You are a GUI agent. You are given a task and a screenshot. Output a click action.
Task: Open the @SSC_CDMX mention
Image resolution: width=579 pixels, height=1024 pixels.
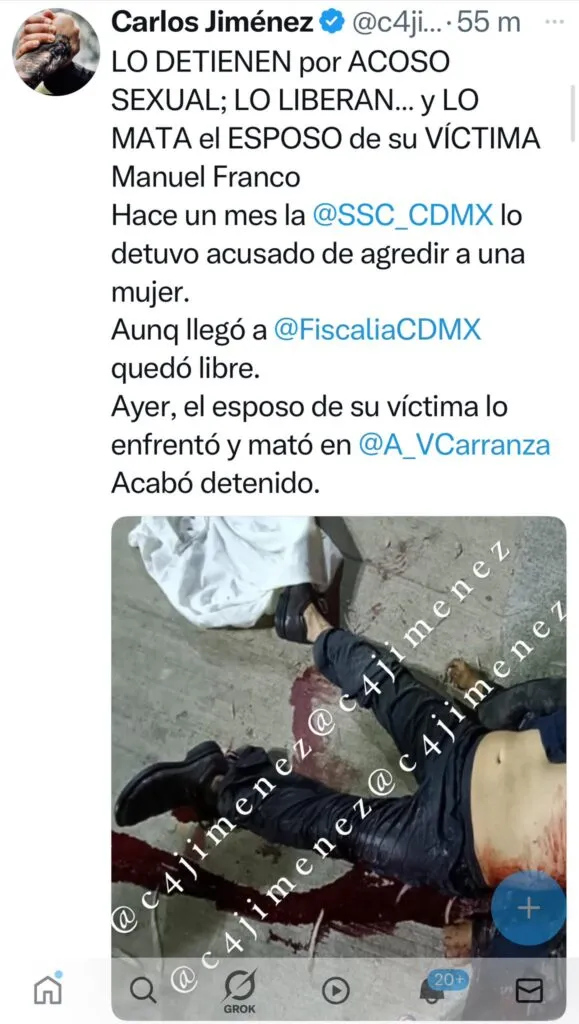click(403, 216)
